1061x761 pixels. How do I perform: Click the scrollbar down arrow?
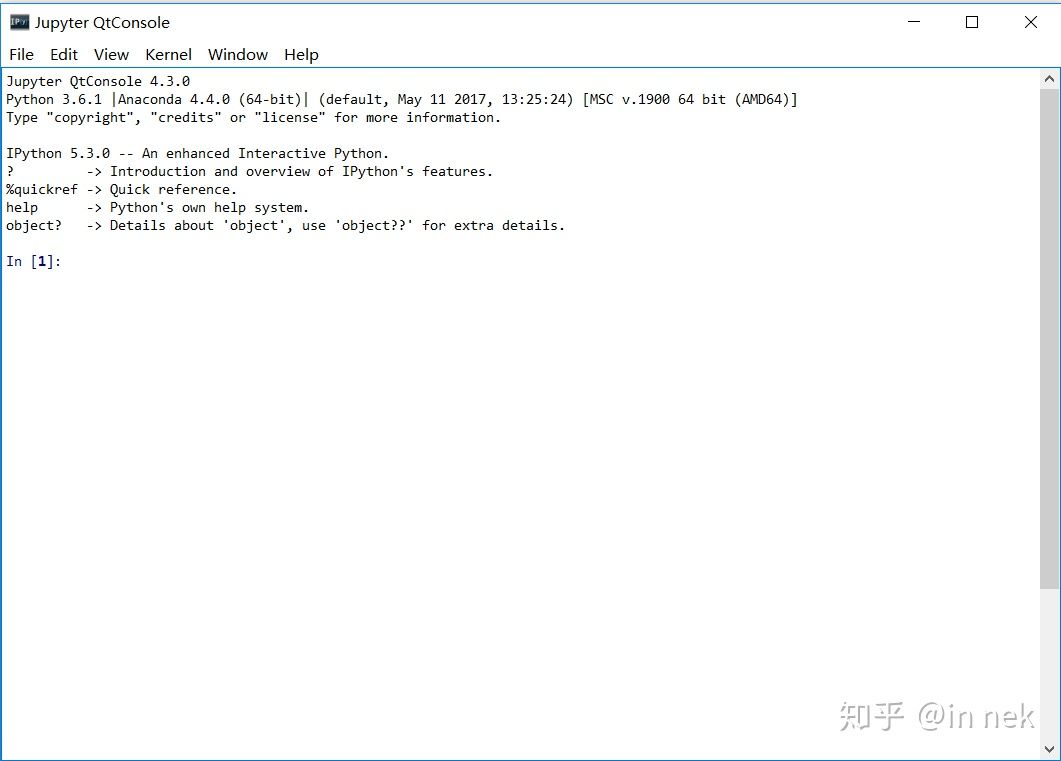[x=1049, y=749]
